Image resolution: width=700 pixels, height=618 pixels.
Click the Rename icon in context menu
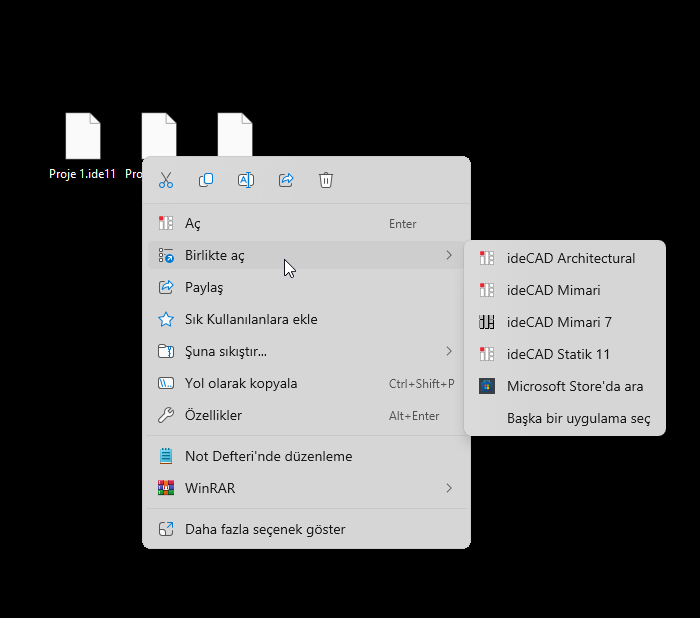[x=246, y=180]
